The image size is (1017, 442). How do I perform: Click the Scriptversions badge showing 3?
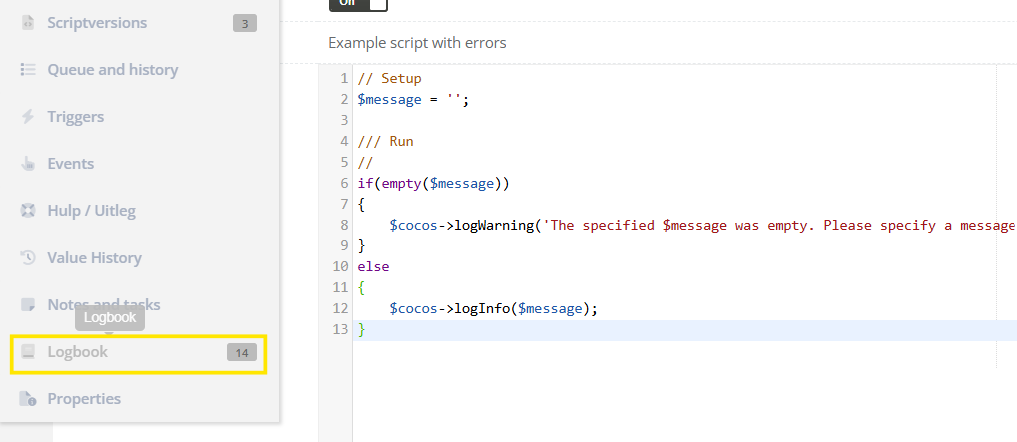tap(245, 23)
